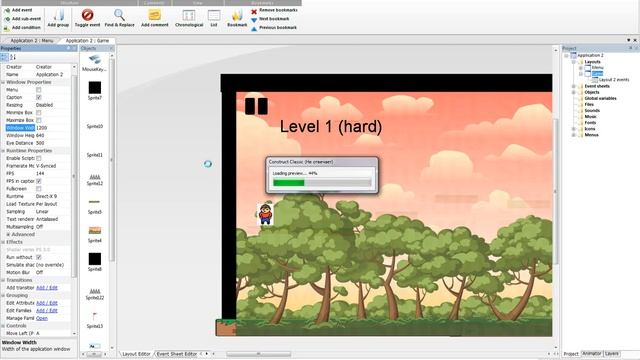This screenshot has width=640, height=360.
Task: Collapse the Transitions section
Action: tap(3, 280)
